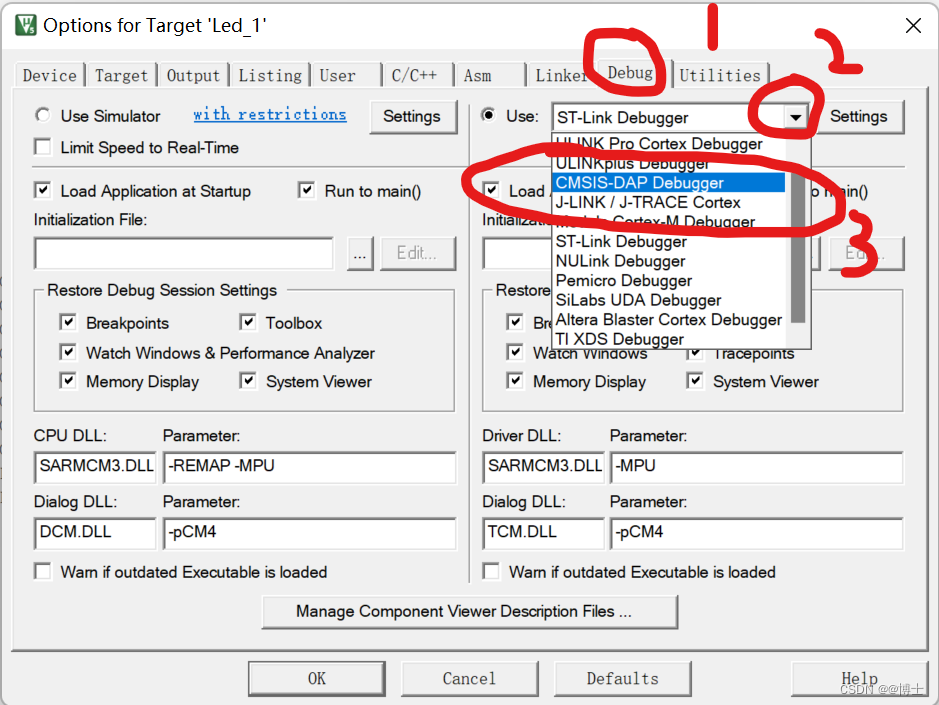Switch to the Listing tab
The width and height of the screenshot is (939, 705).
pyautogui.click(x=270, y=75)
